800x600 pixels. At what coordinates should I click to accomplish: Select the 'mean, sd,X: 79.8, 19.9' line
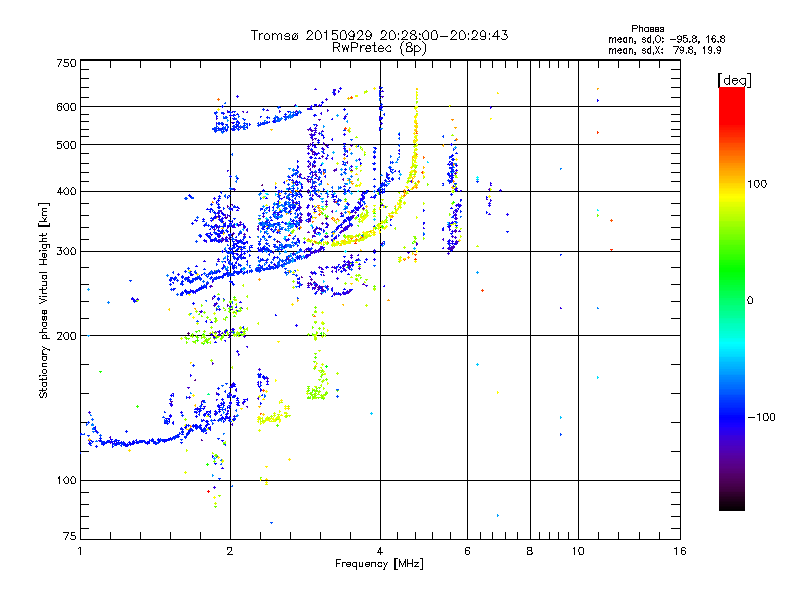pos(664,51)
